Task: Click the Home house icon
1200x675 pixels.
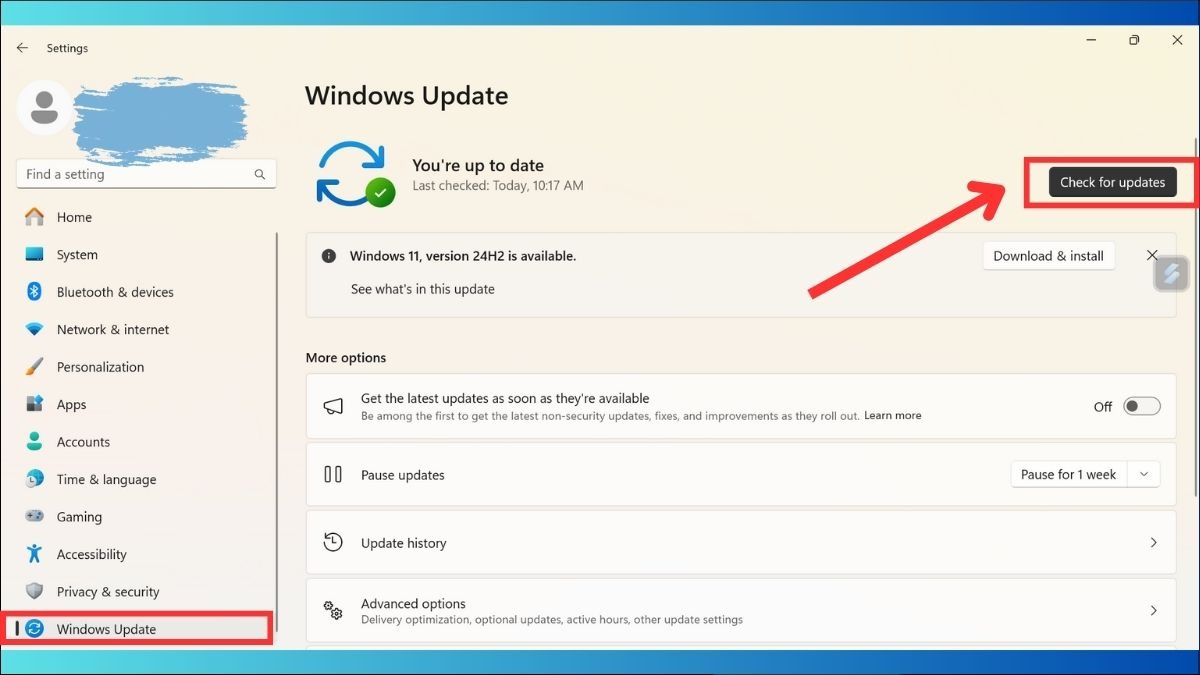Action: (35, 217)
